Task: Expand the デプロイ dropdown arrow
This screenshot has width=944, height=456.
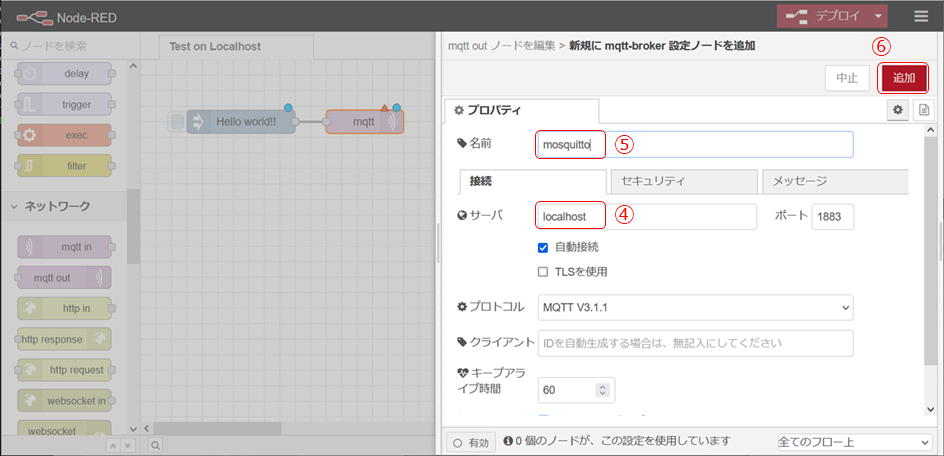Action: pos(877,16)
